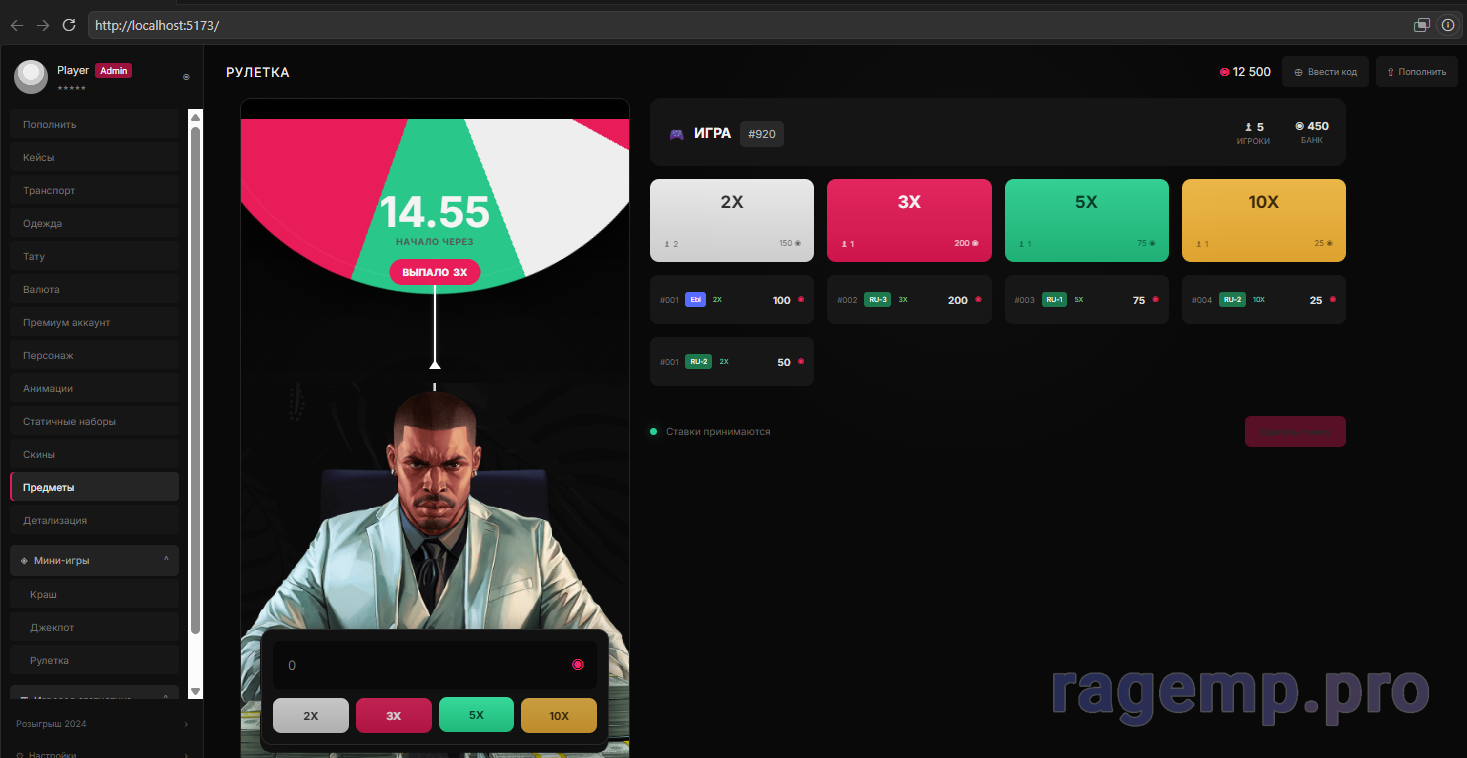
Task: Click the Пополнить button in the top bar
Action: [1416, 72]
